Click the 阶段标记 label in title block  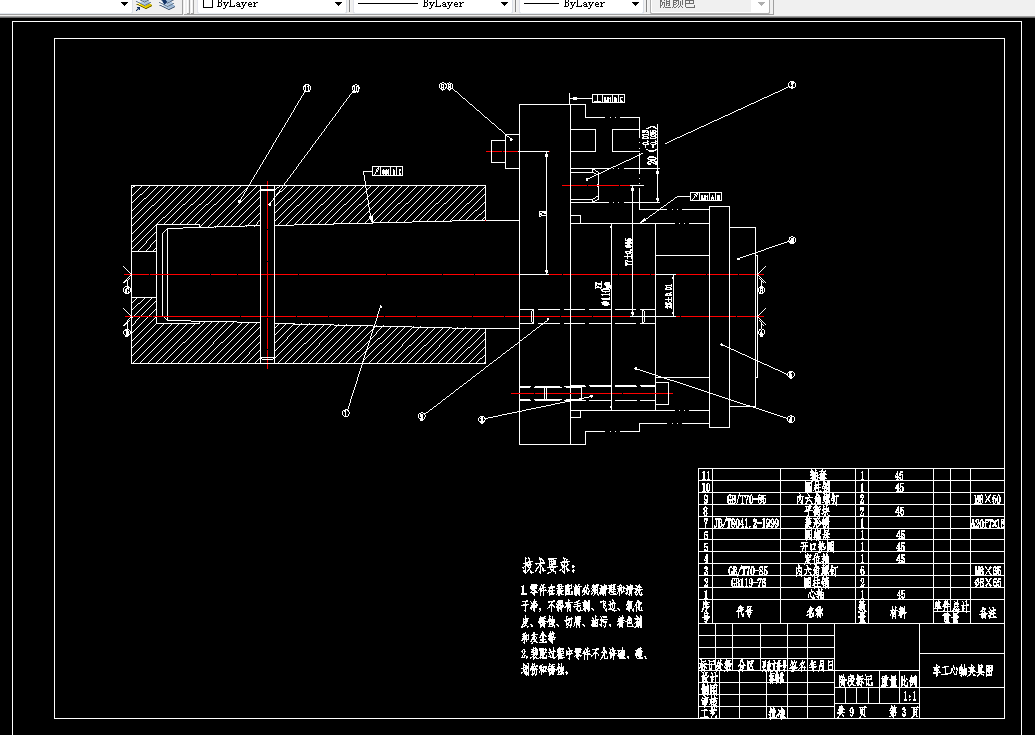(855, 680)
